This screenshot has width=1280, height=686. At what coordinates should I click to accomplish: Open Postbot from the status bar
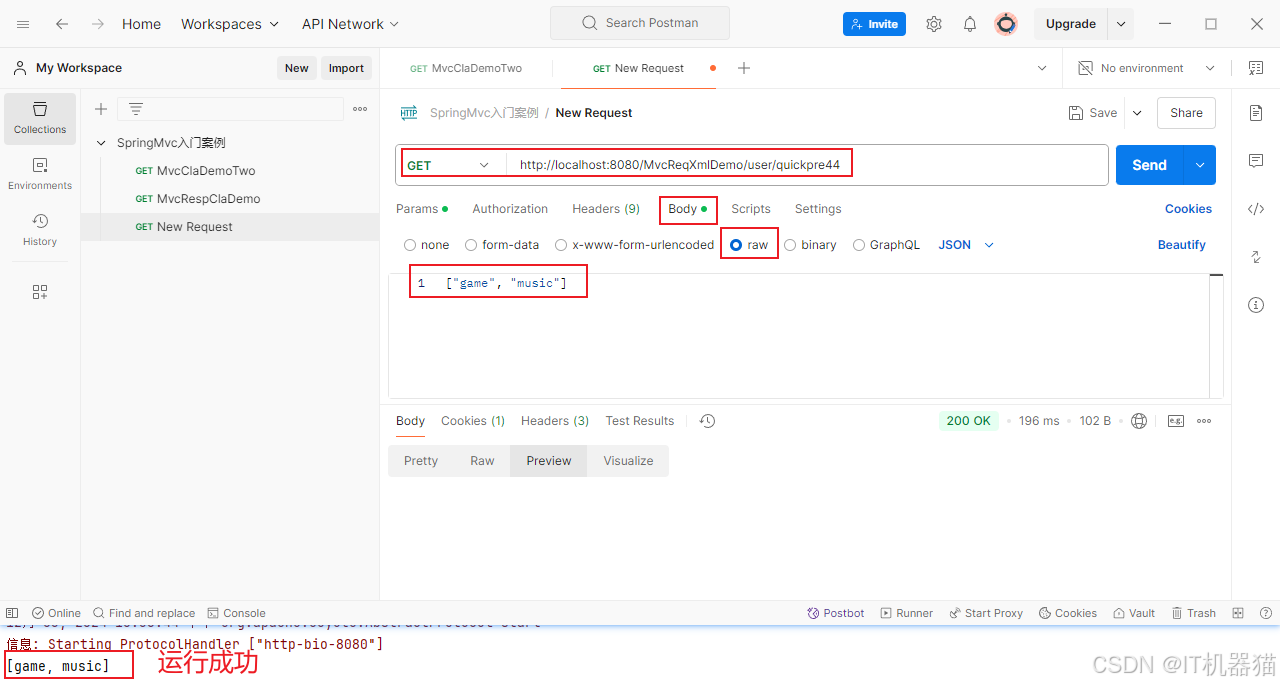coord(836,613)
